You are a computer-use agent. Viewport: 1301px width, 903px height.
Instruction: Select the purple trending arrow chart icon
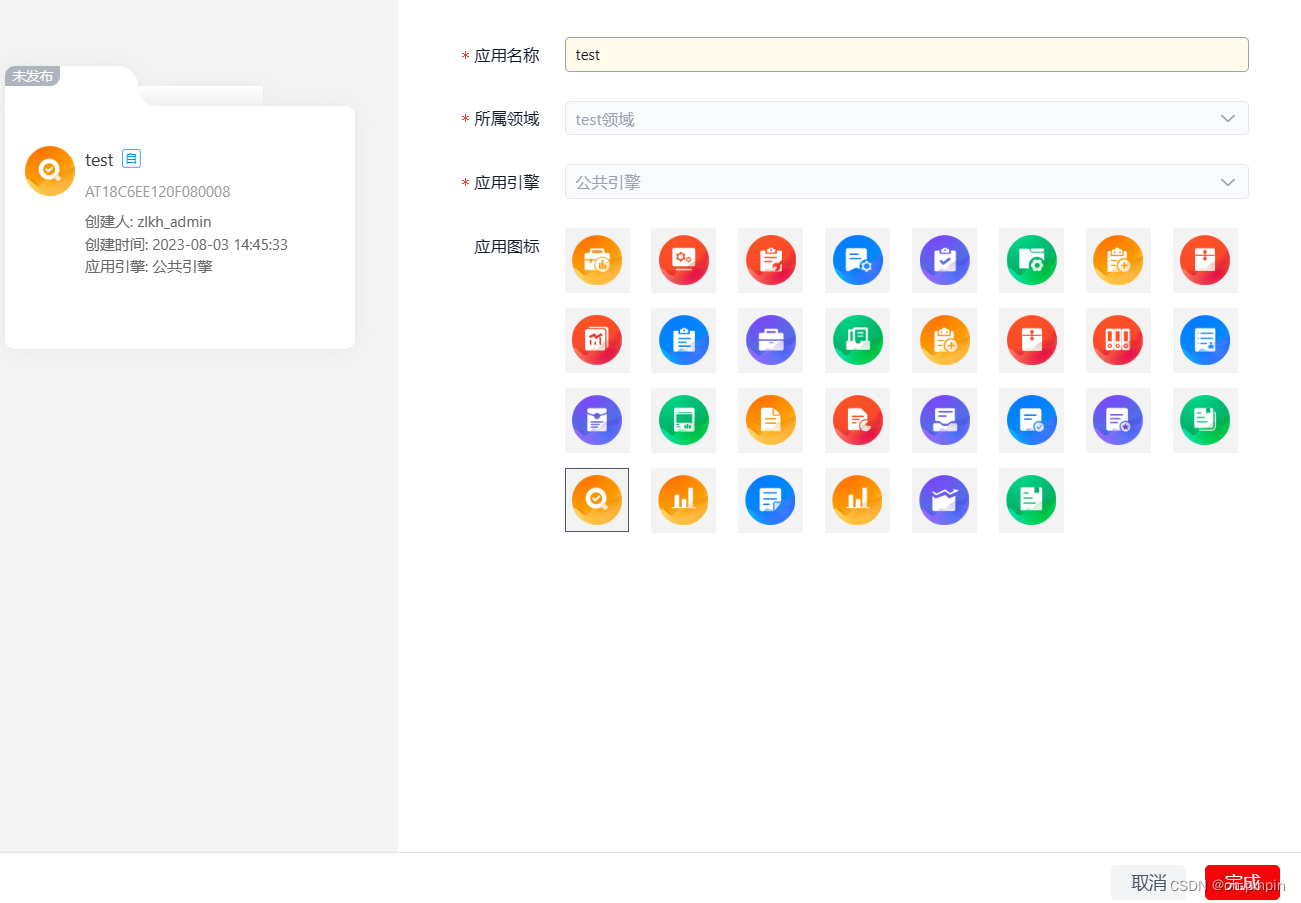click(x=944, y=500)
